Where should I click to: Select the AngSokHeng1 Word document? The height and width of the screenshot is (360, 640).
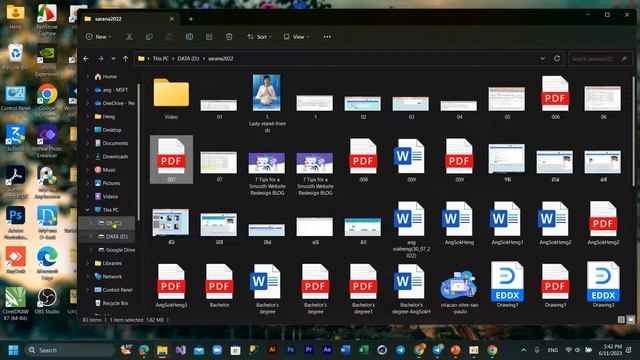pyautogui.click(x=507, y=223)
